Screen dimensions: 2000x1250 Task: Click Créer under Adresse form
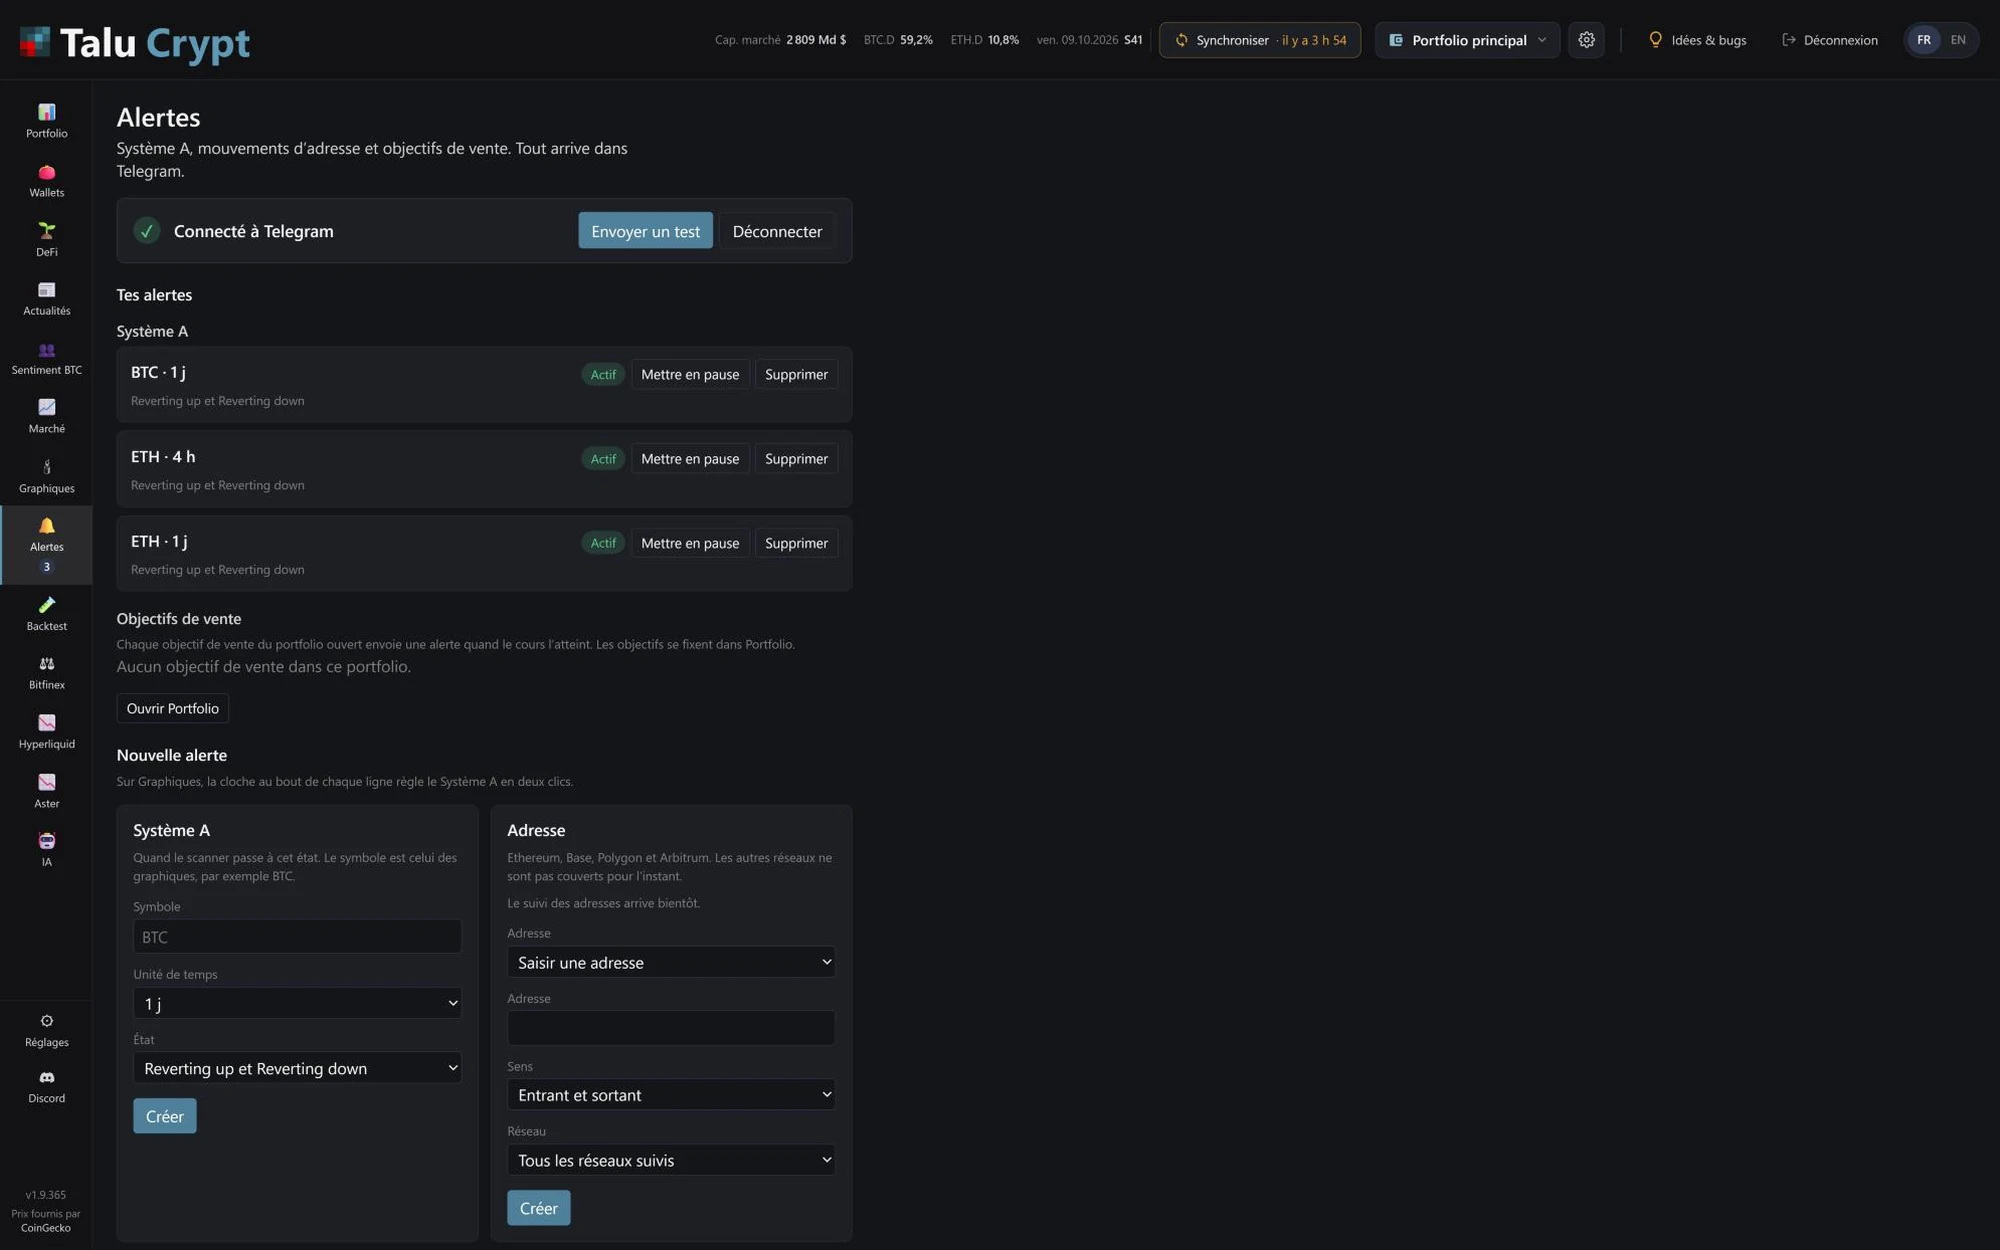pyautogui.click(x=538, y=1208)
